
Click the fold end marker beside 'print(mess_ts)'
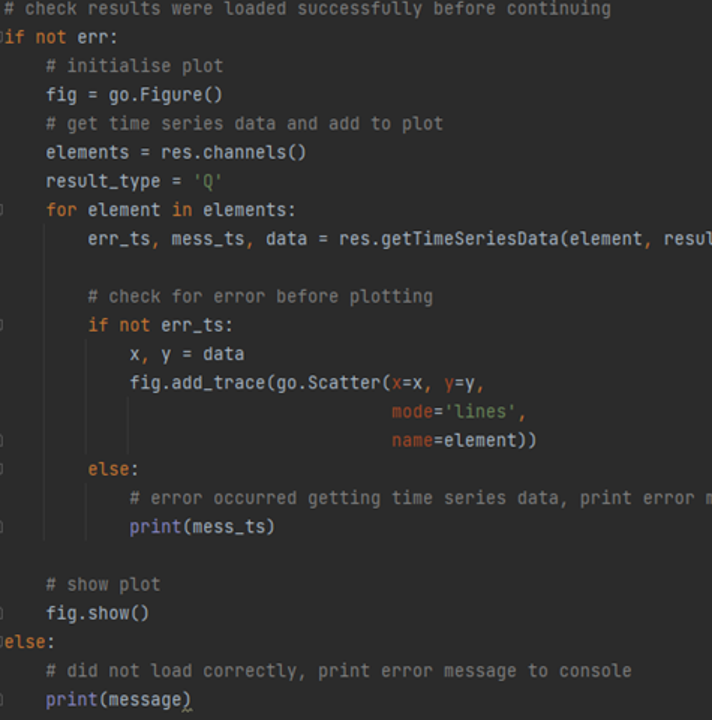(x=3, y=526)
